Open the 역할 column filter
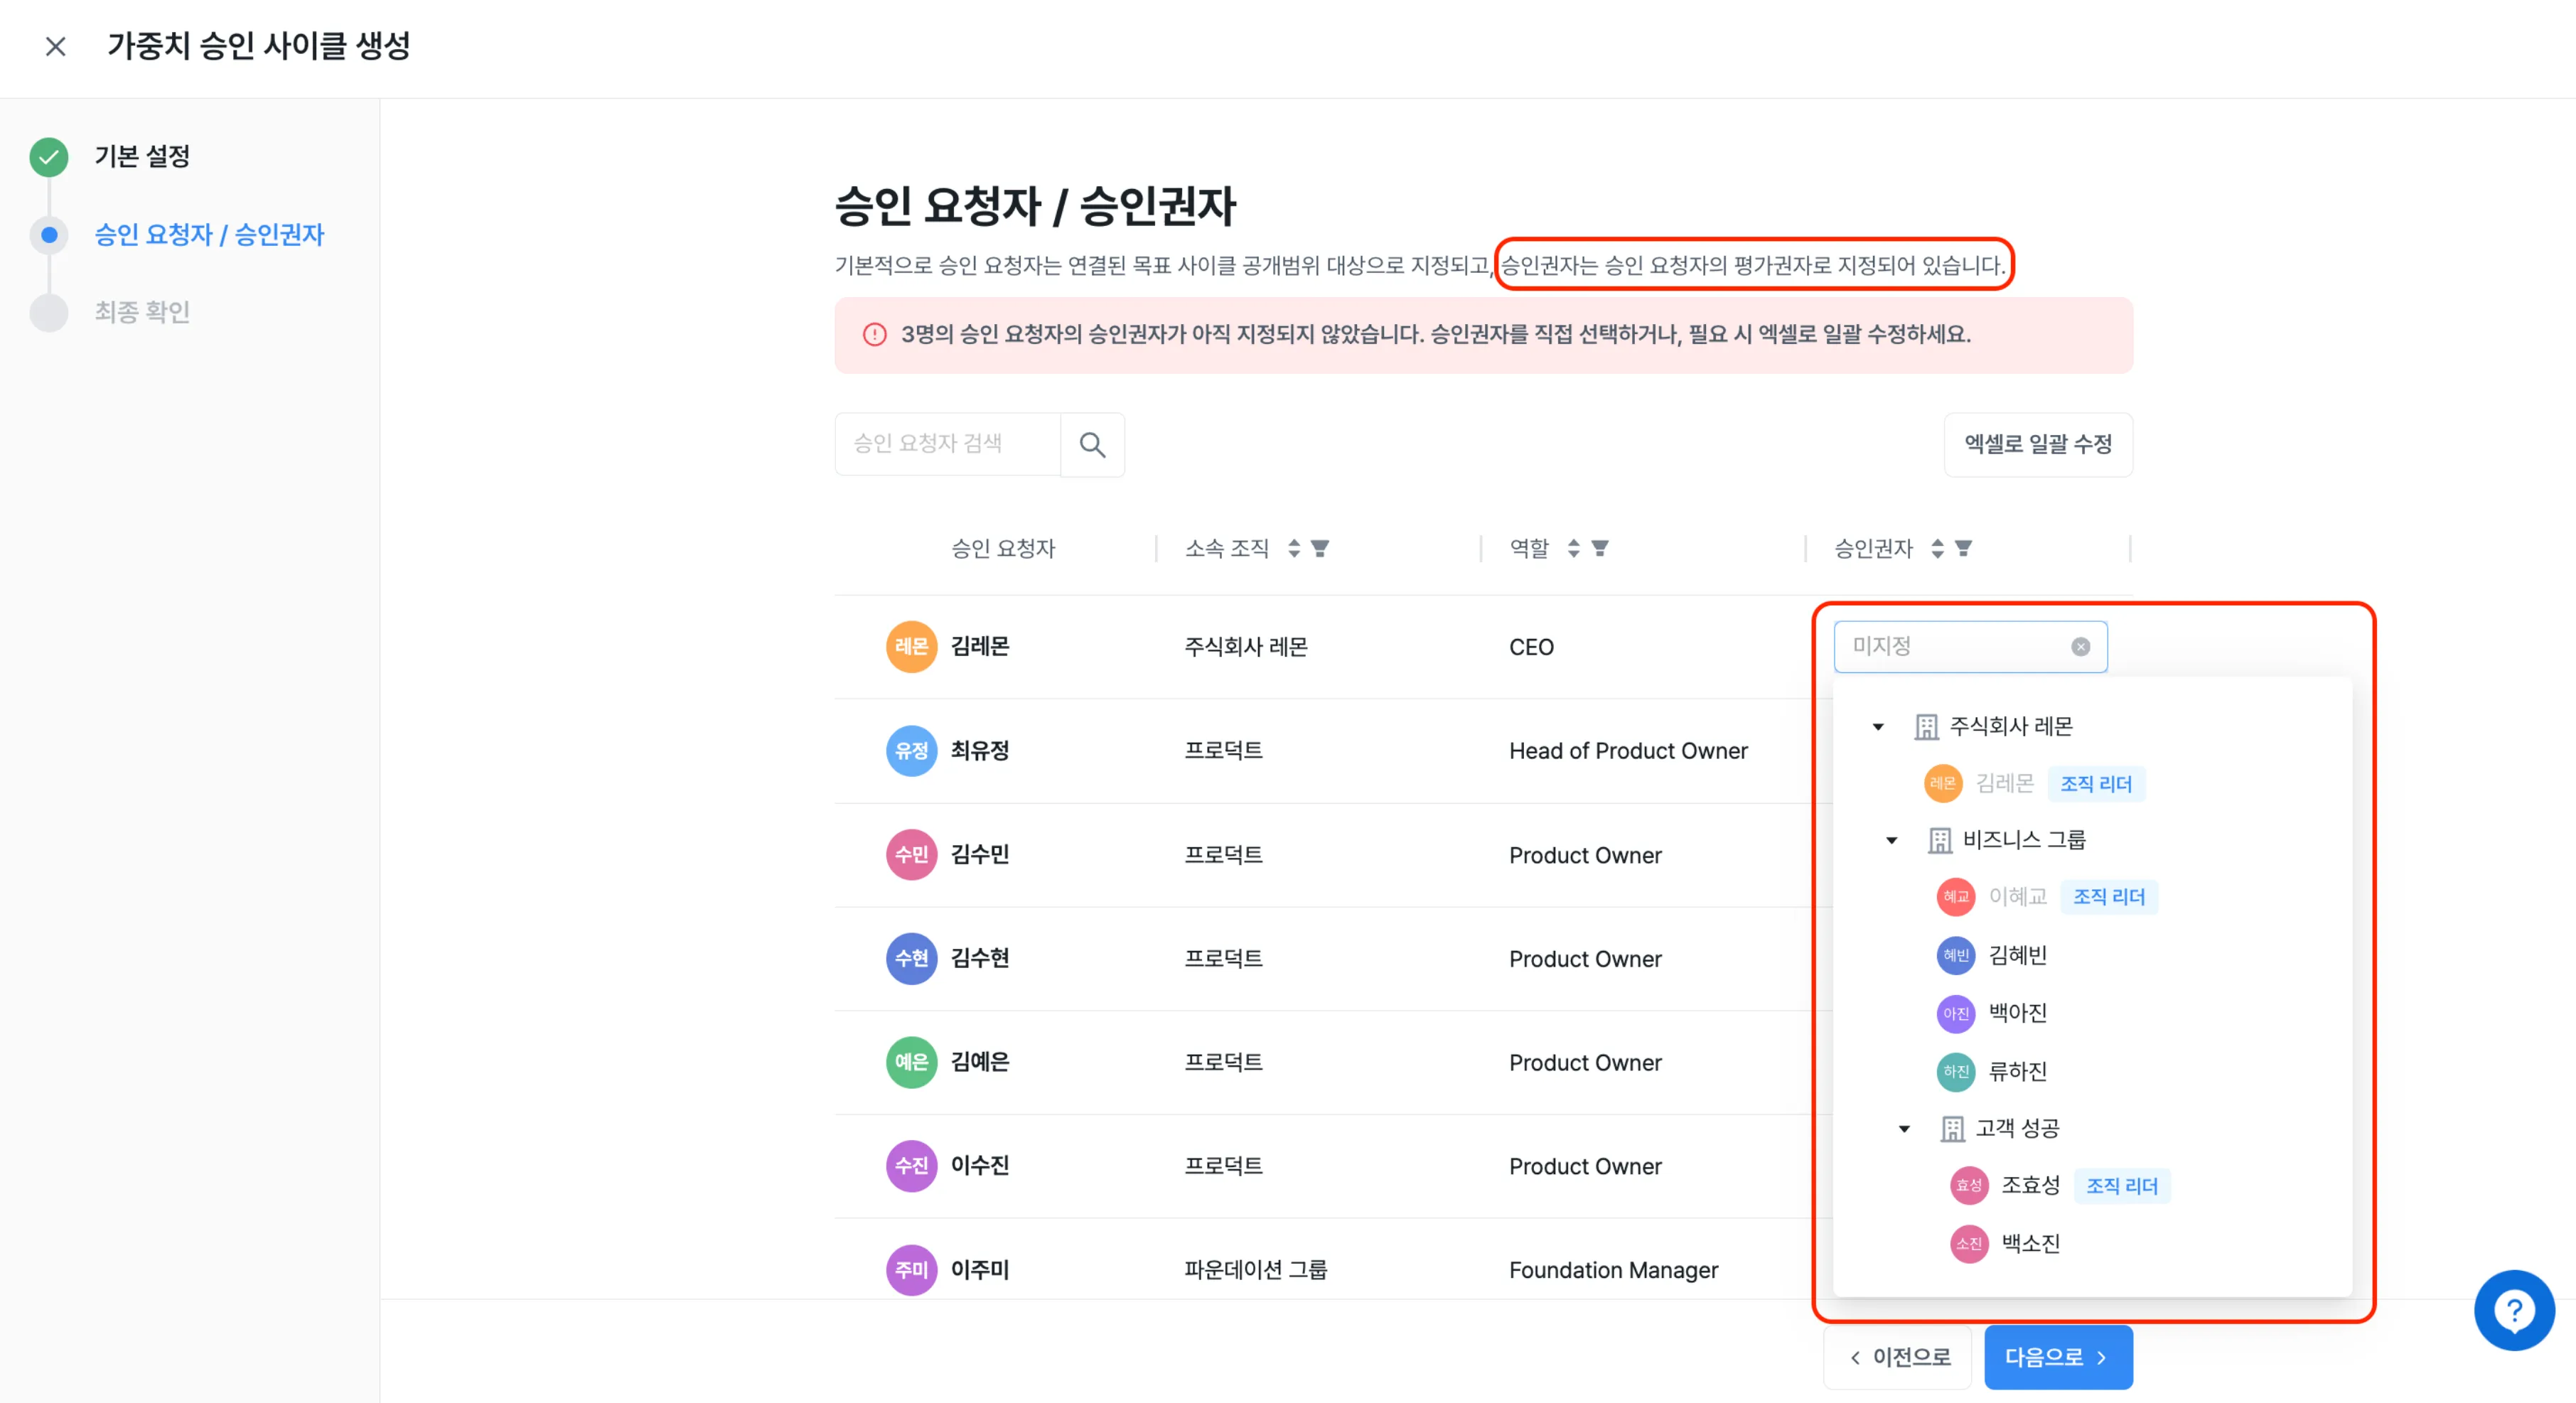2576x1403 pixels. click(1599, 548)
